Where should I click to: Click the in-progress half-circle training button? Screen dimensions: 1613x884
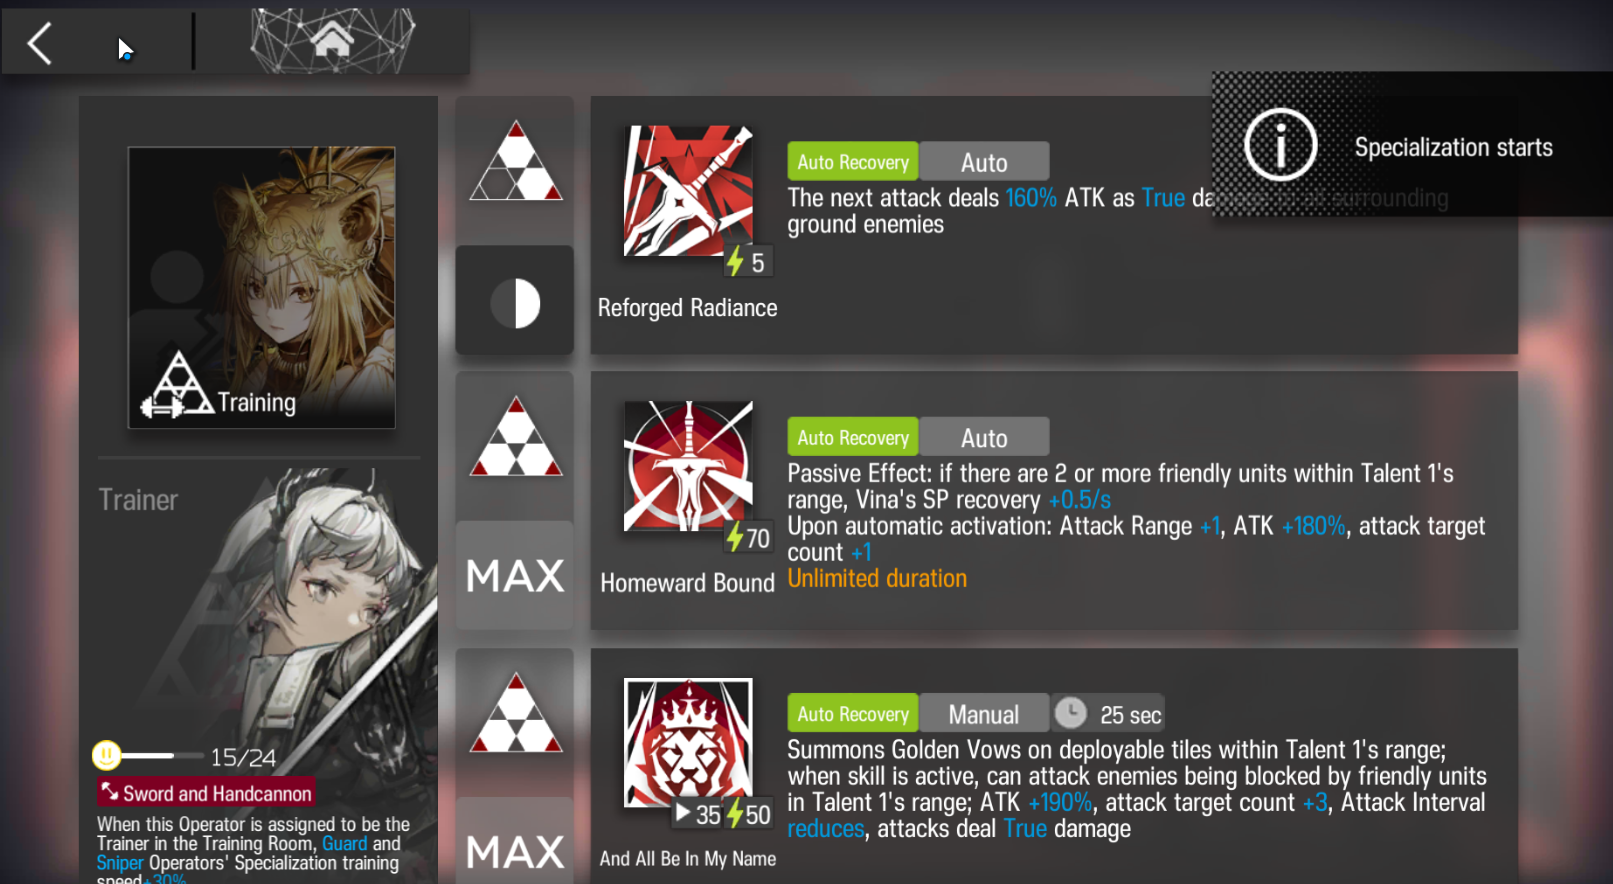point(515,301)
